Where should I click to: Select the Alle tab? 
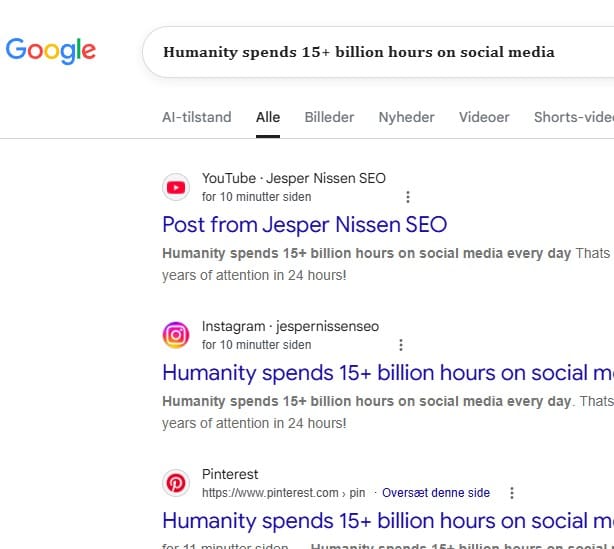tap(268, 117)
